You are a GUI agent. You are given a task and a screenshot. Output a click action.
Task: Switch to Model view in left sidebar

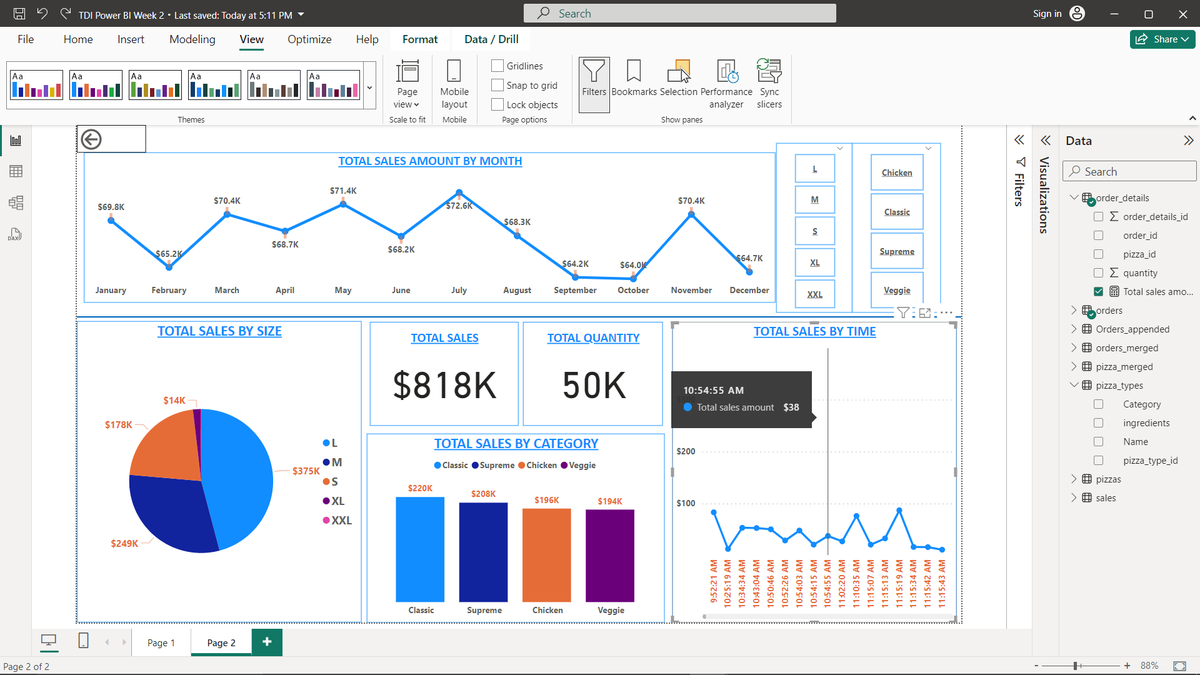(16, 203)
